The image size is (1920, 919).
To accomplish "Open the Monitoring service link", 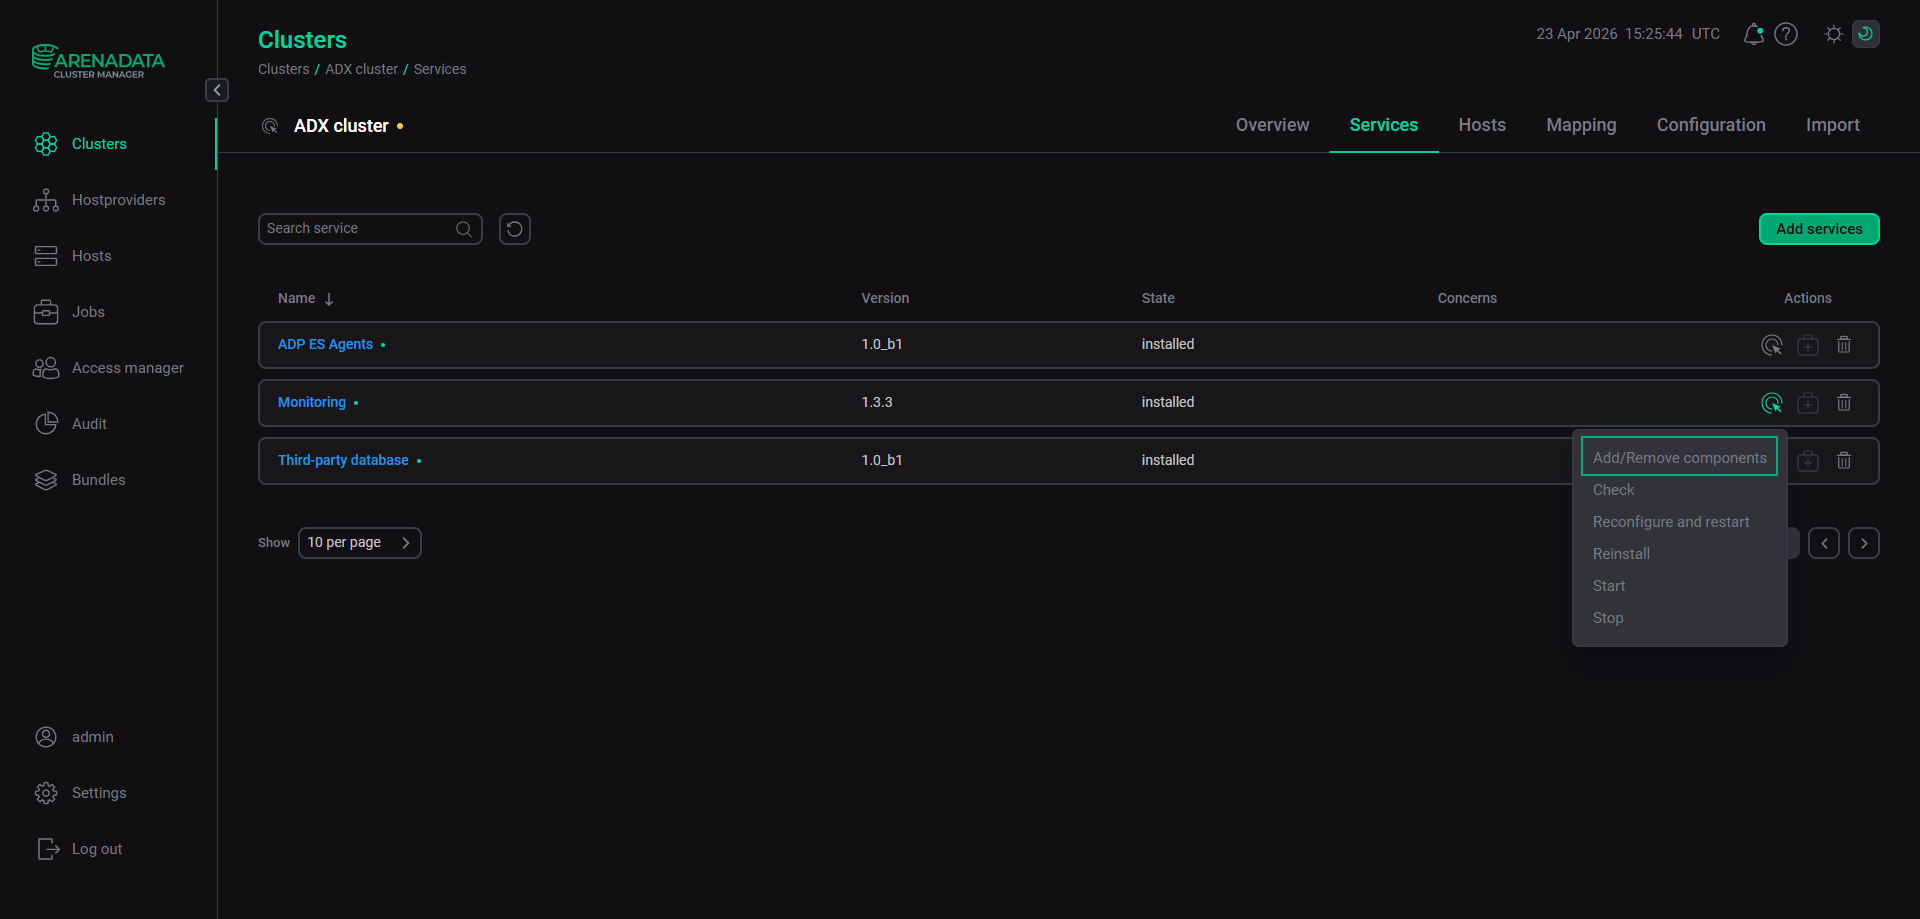I will click(312, 402).
